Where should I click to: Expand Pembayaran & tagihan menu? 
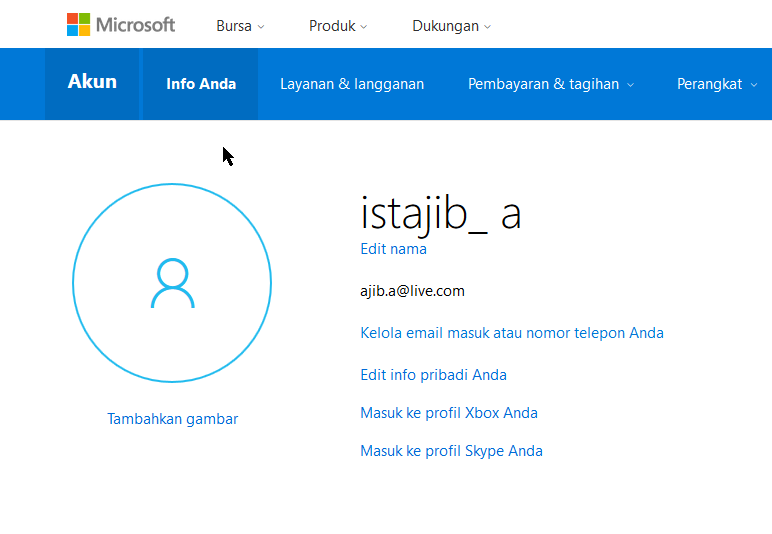tap(551, 84)
